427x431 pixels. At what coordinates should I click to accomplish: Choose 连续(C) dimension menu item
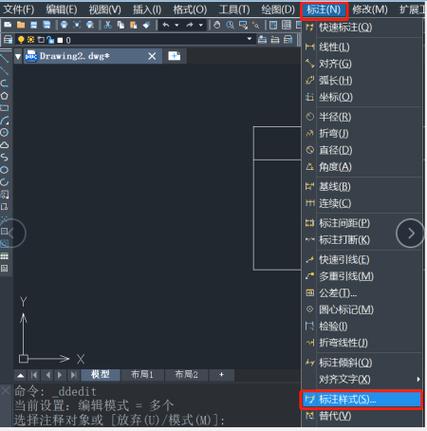(363, 203)
